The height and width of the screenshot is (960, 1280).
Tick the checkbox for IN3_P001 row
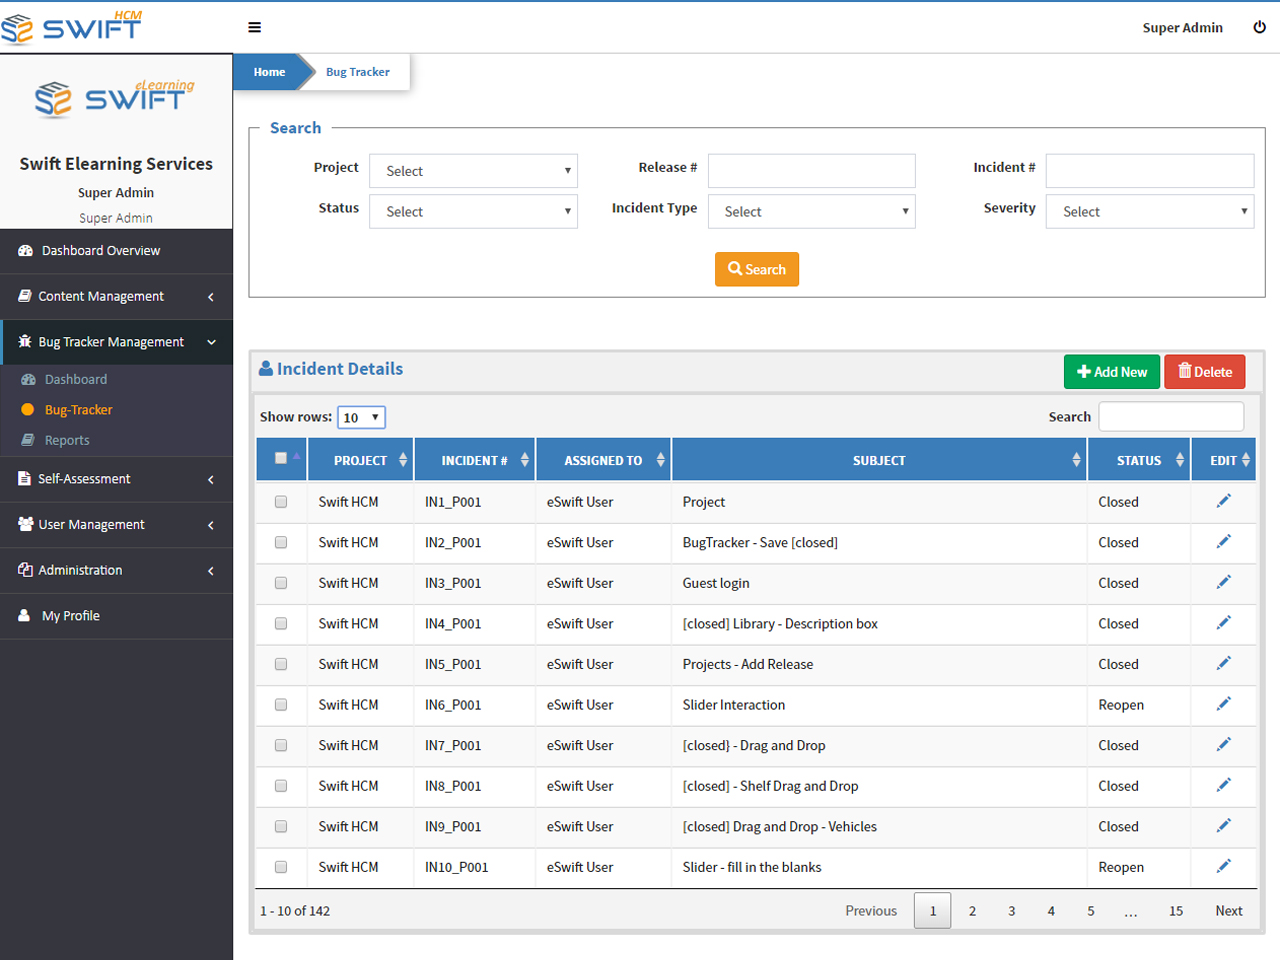(281, 583)
